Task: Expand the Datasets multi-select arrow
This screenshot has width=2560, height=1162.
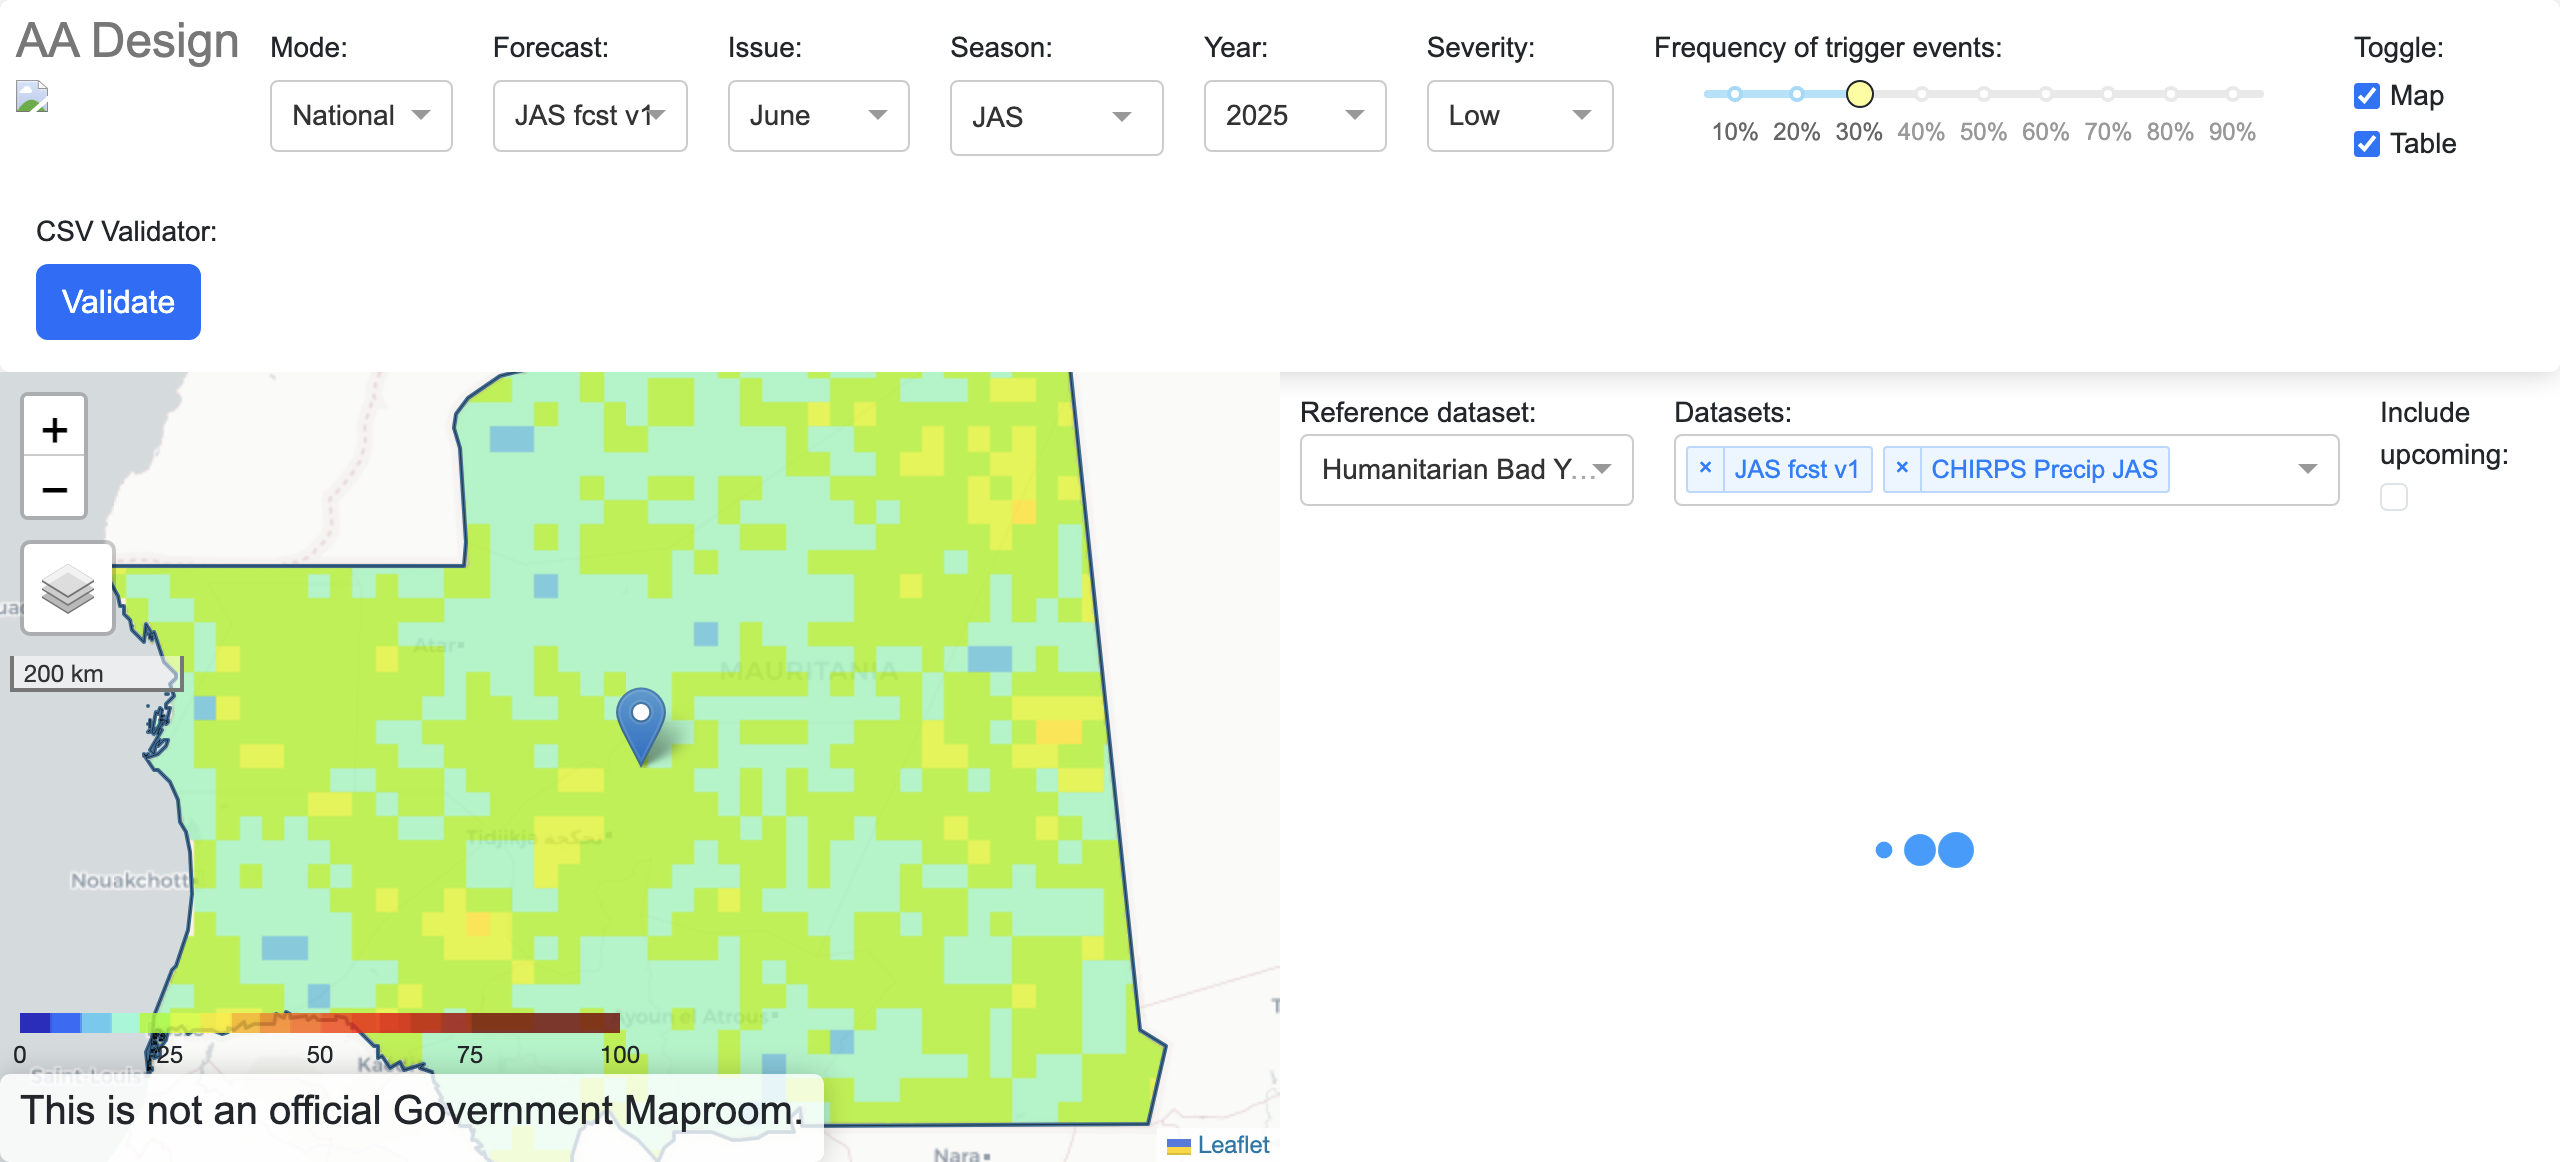Action: [x=2307, y=469]
